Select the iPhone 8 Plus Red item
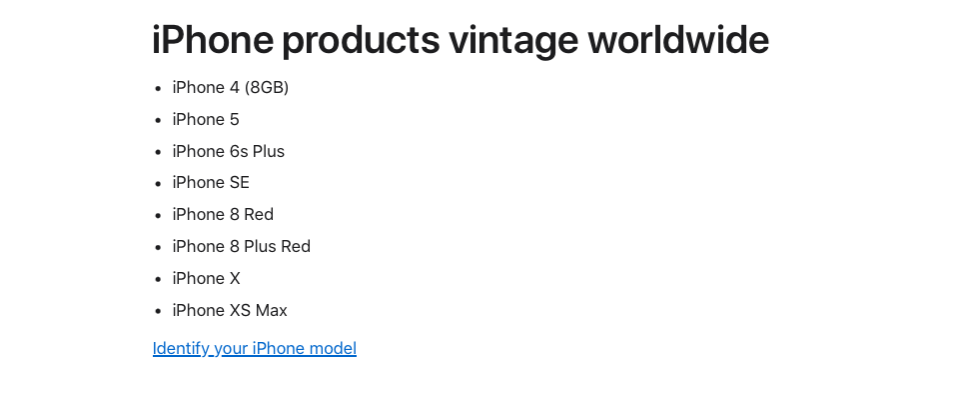Image resolution: width=960 pixels, height=399 pixels. tap(241, 246)
